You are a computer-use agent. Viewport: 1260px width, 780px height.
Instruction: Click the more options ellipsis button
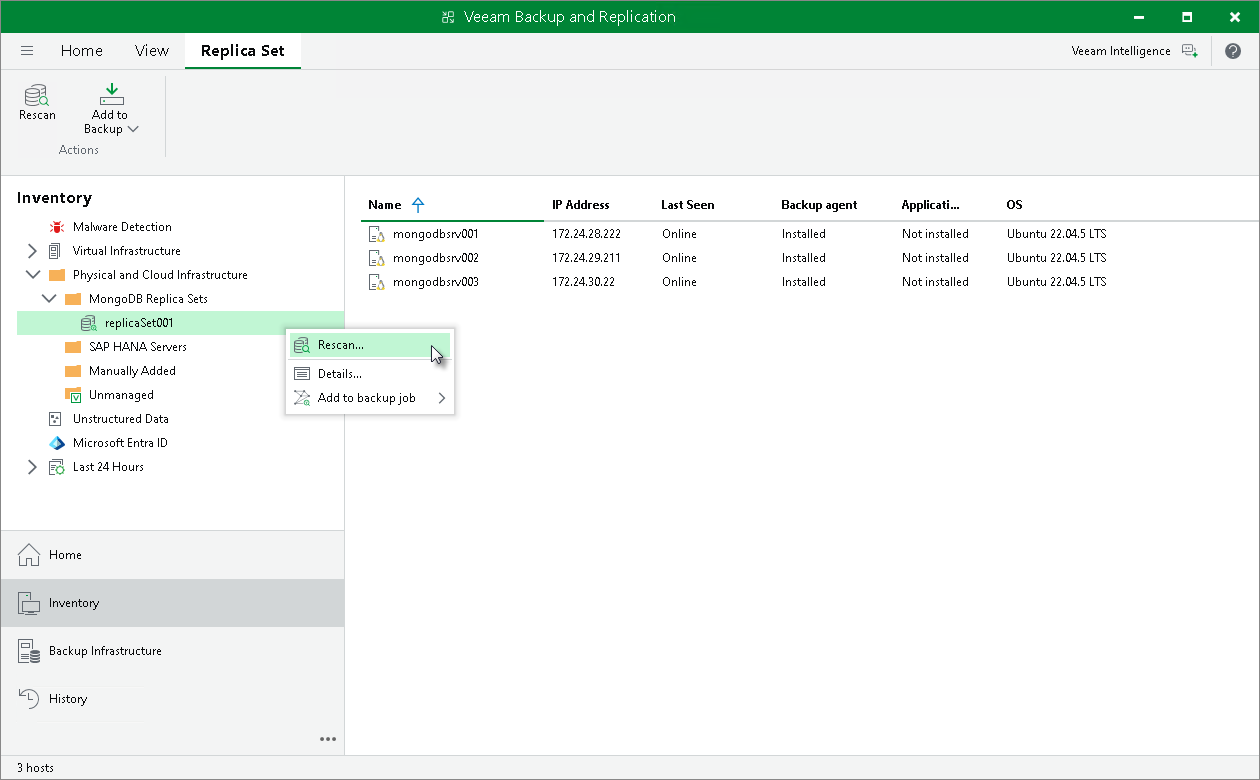click(x=327, y=739)
